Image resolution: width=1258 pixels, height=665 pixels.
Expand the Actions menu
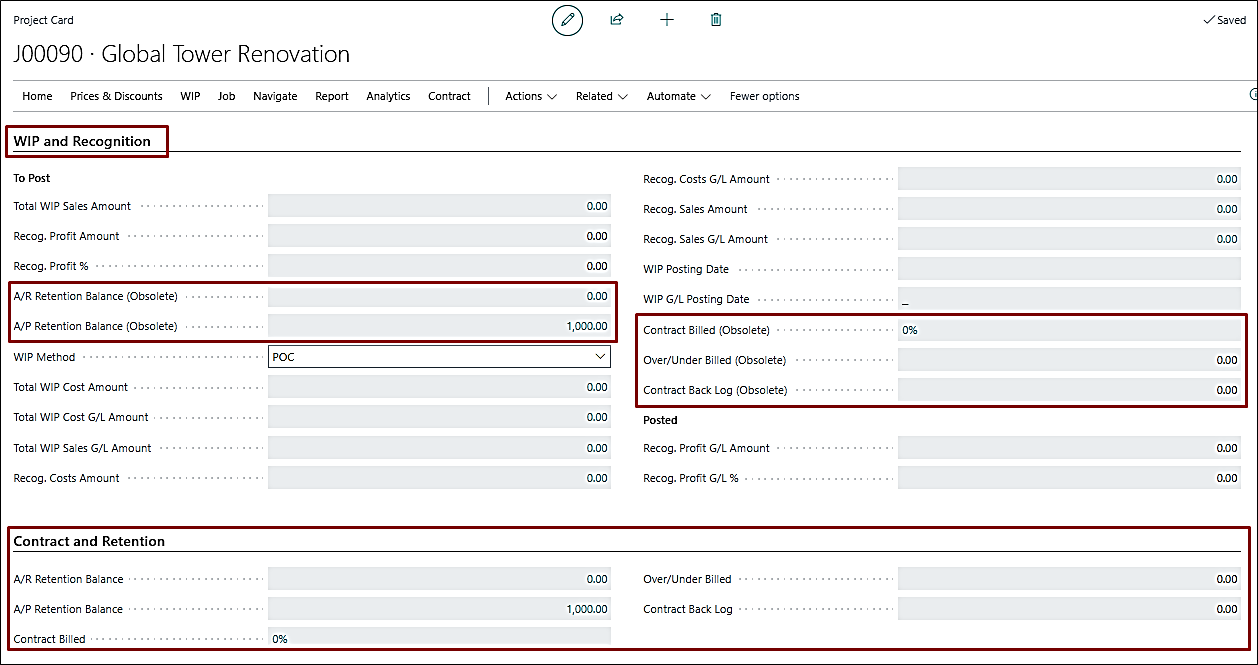pos(530,96)
